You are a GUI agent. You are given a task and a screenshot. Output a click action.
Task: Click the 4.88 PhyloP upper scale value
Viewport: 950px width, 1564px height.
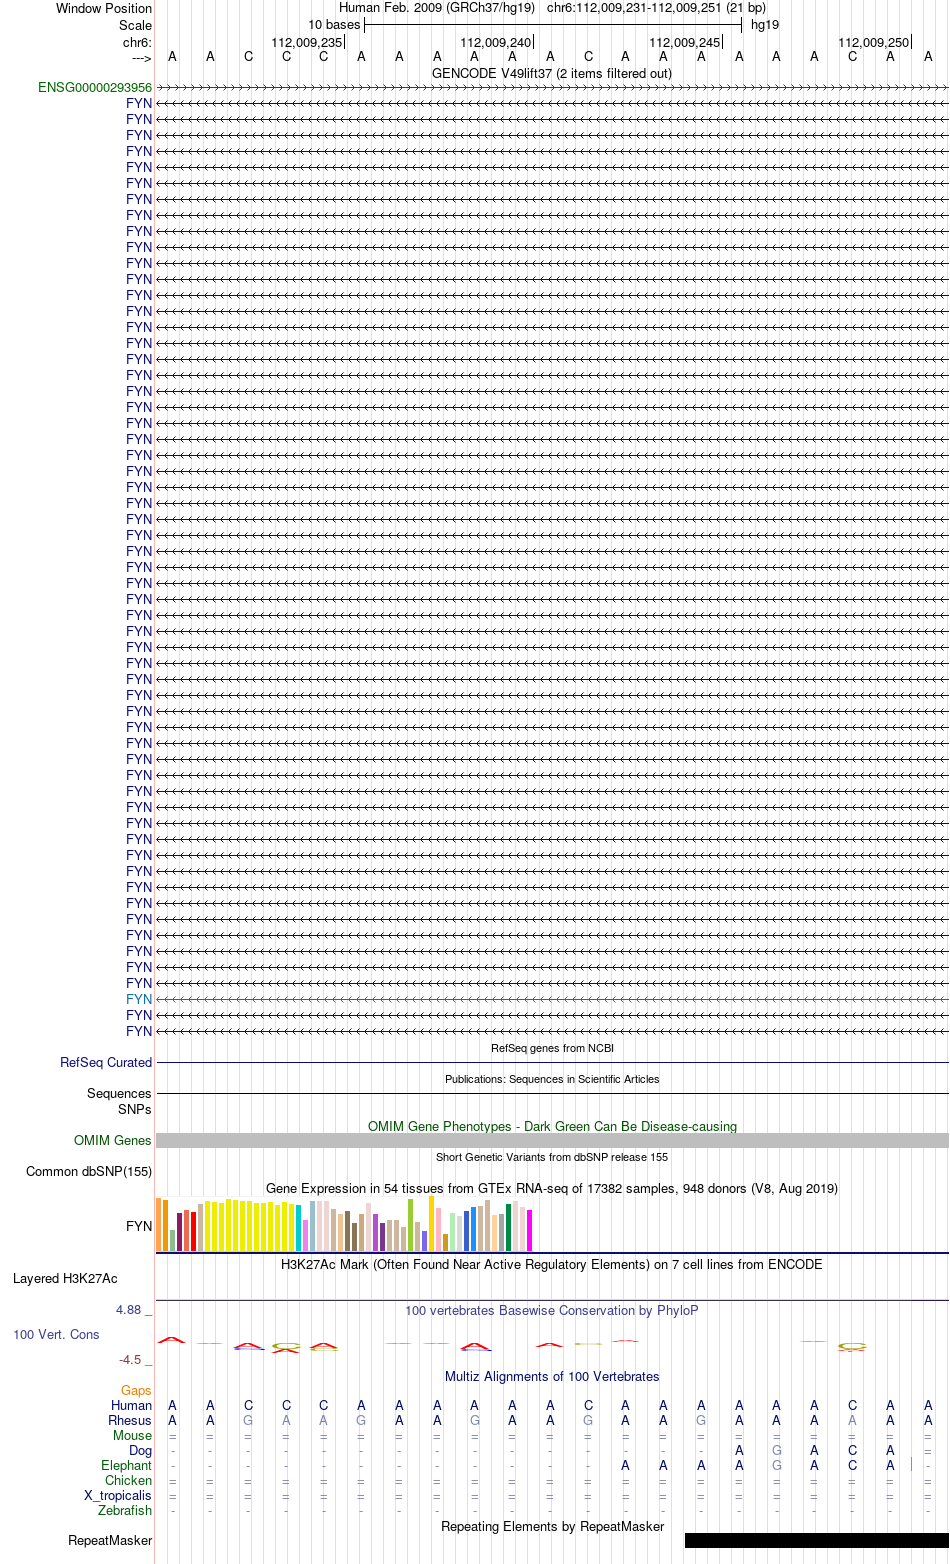point(131,1309)
